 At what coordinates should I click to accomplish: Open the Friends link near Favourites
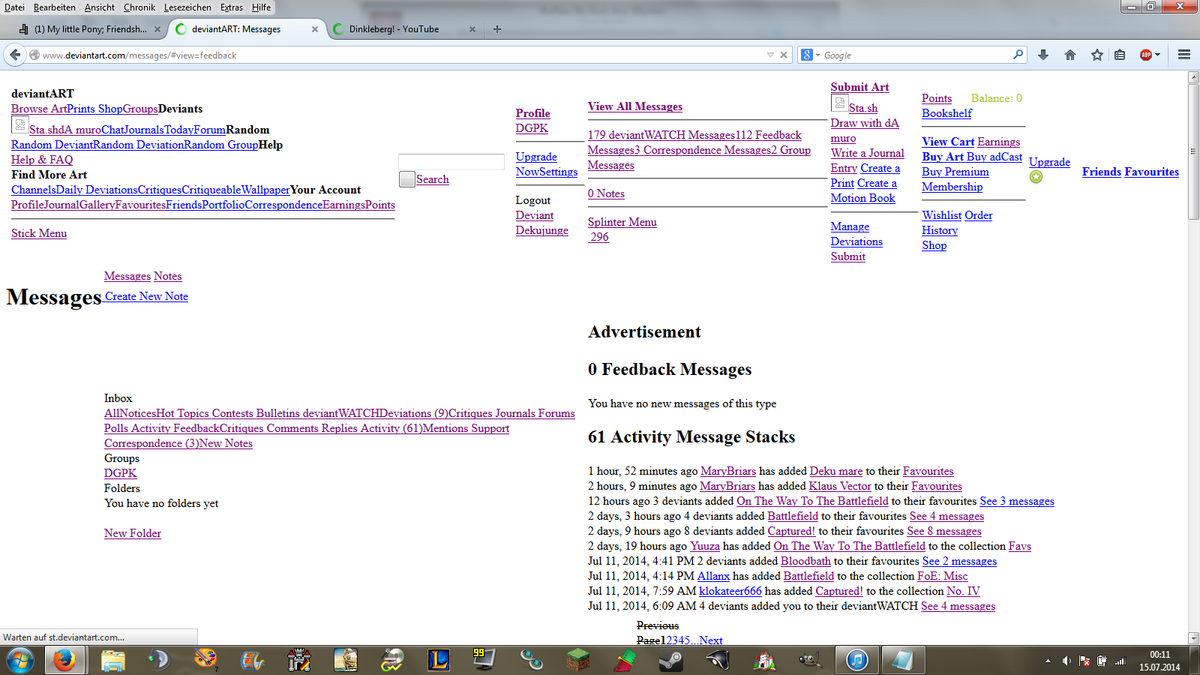(x=1101, y=172)
